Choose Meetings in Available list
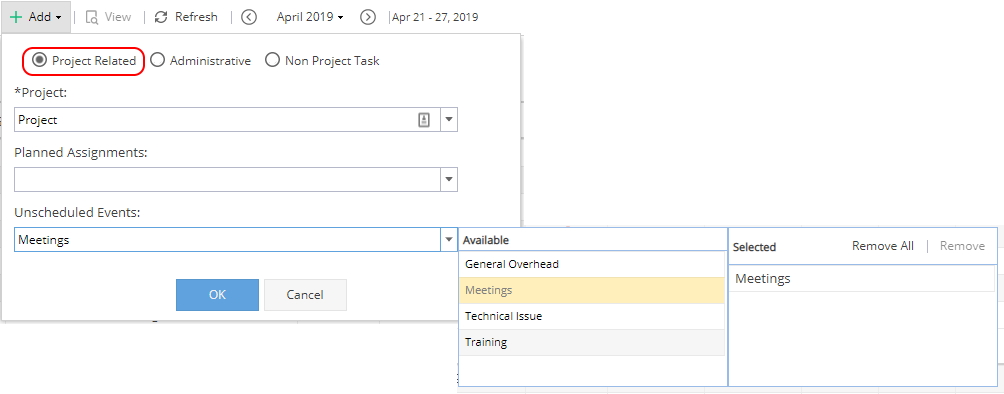The image size is (1004, 394). [x=592, y=290]
